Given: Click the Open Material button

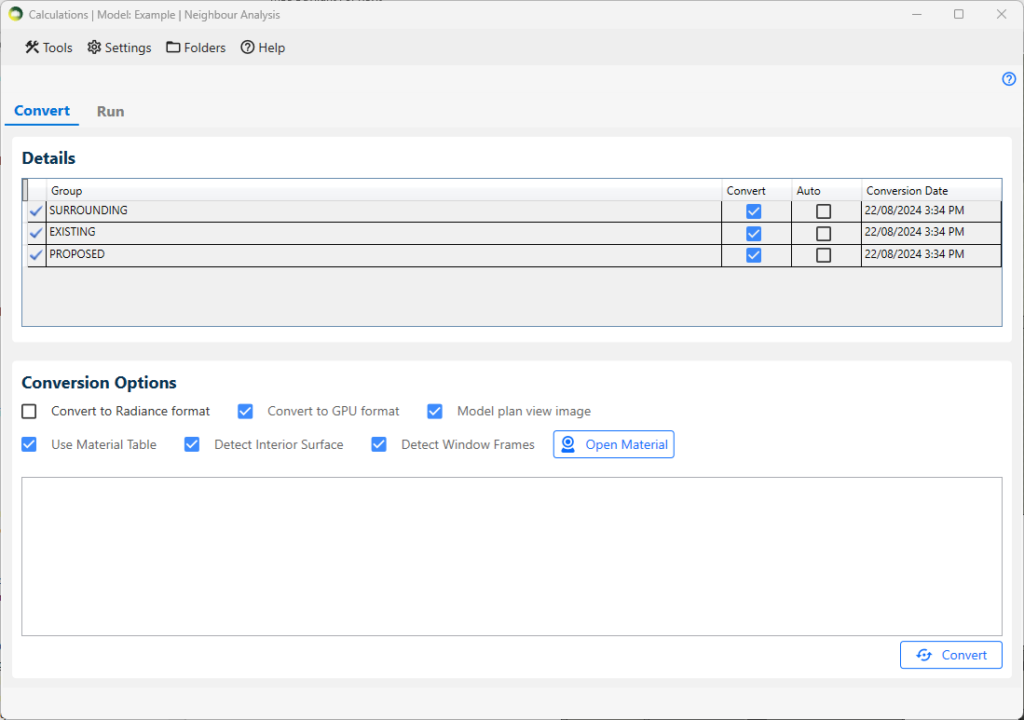Looking at the screenshot, I should point(613,444).
